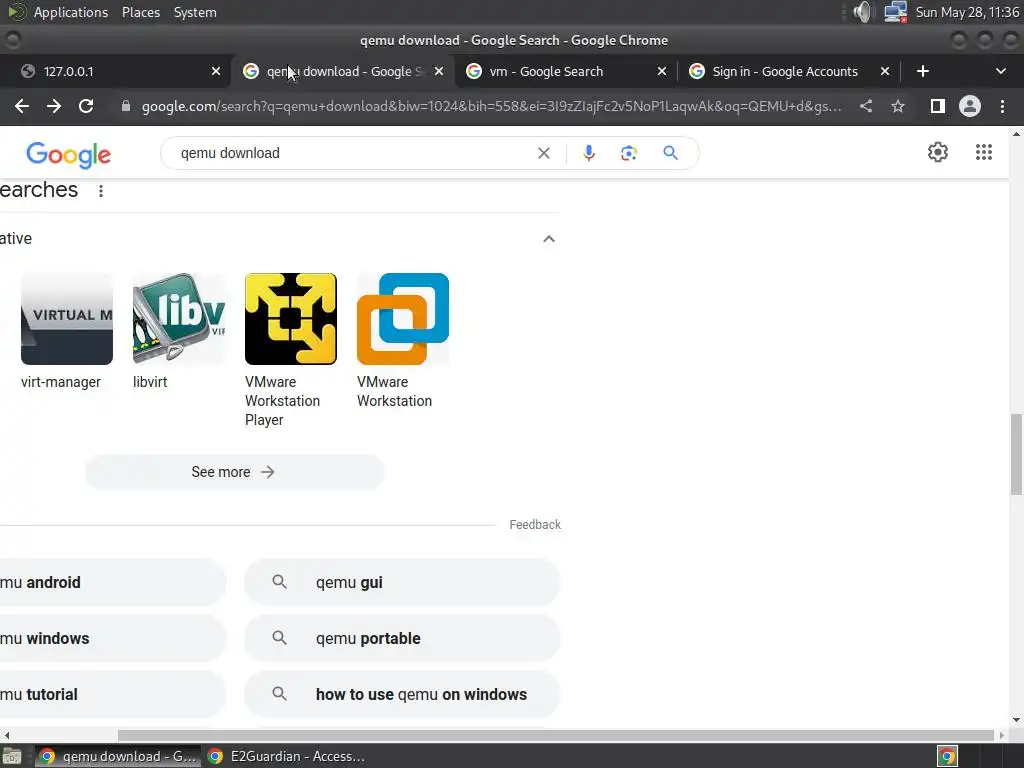Search suggestion qemu gui

[402, 582]
